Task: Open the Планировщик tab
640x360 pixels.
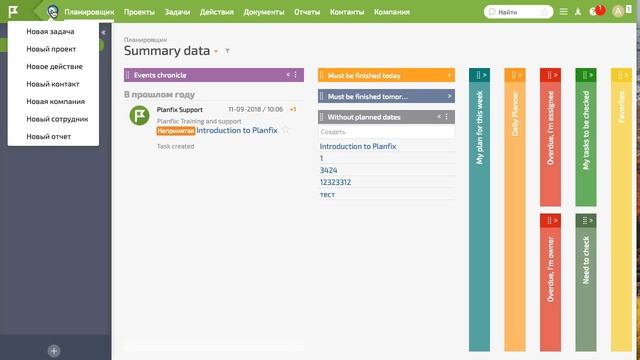Action: coord(89,12)
